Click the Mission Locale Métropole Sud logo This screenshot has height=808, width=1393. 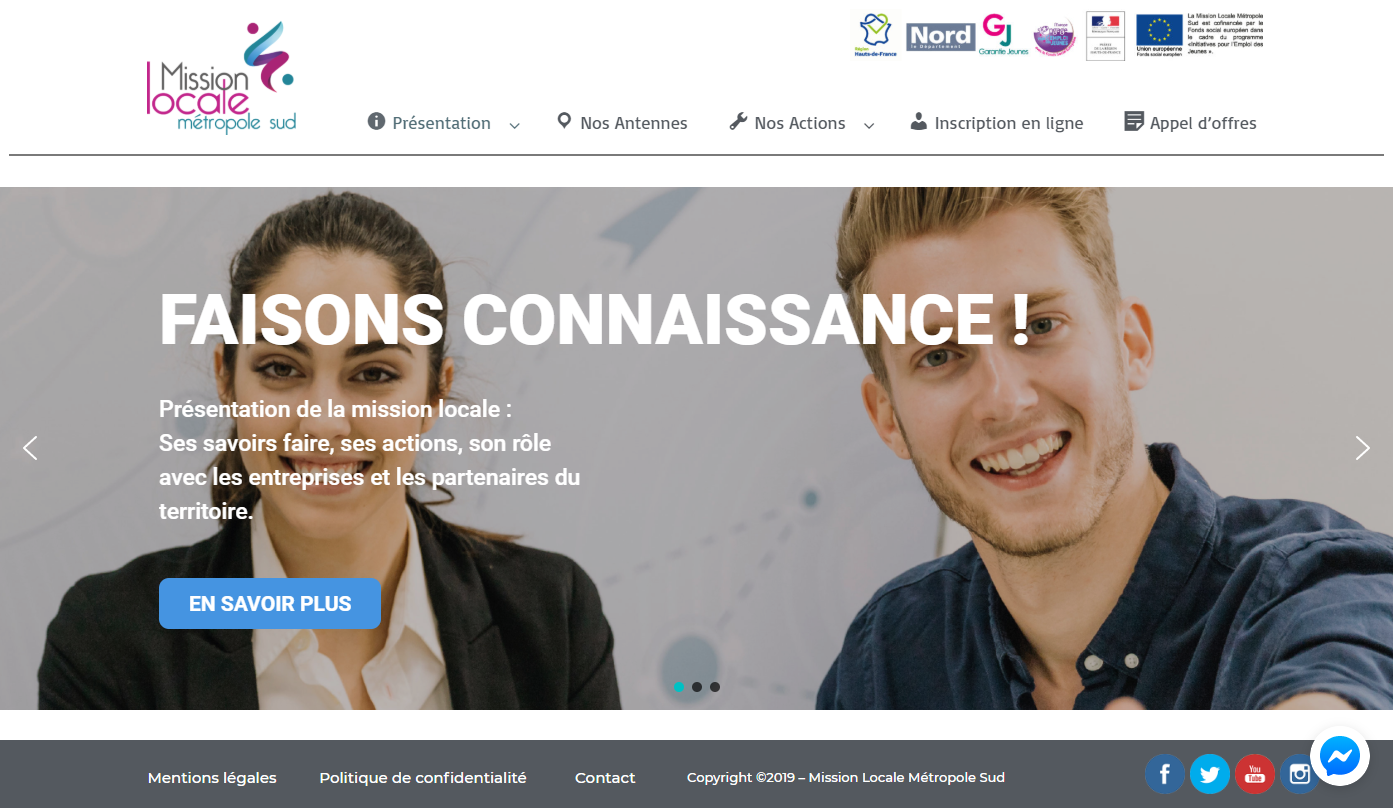click(221, 77)
